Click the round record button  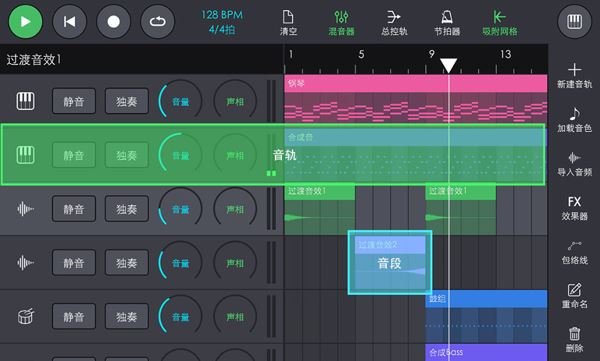click(113, 21)
